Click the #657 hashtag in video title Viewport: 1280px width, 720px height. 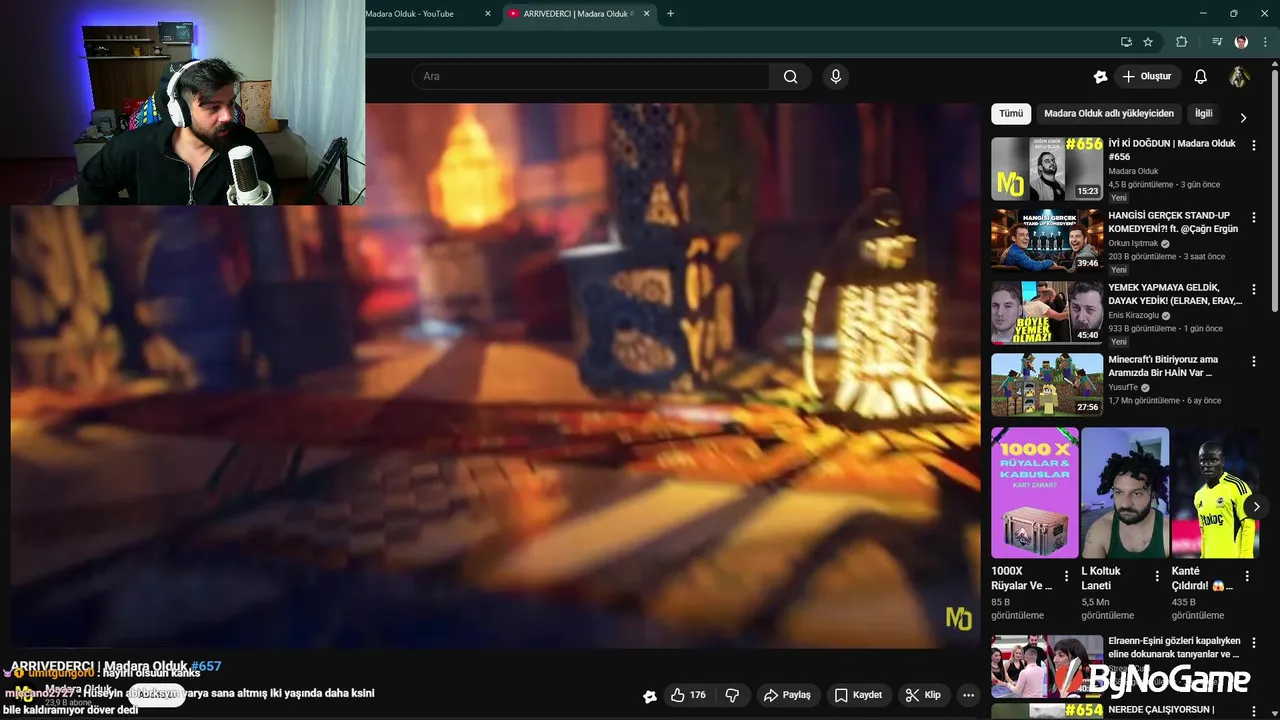(x=206, y=666)
